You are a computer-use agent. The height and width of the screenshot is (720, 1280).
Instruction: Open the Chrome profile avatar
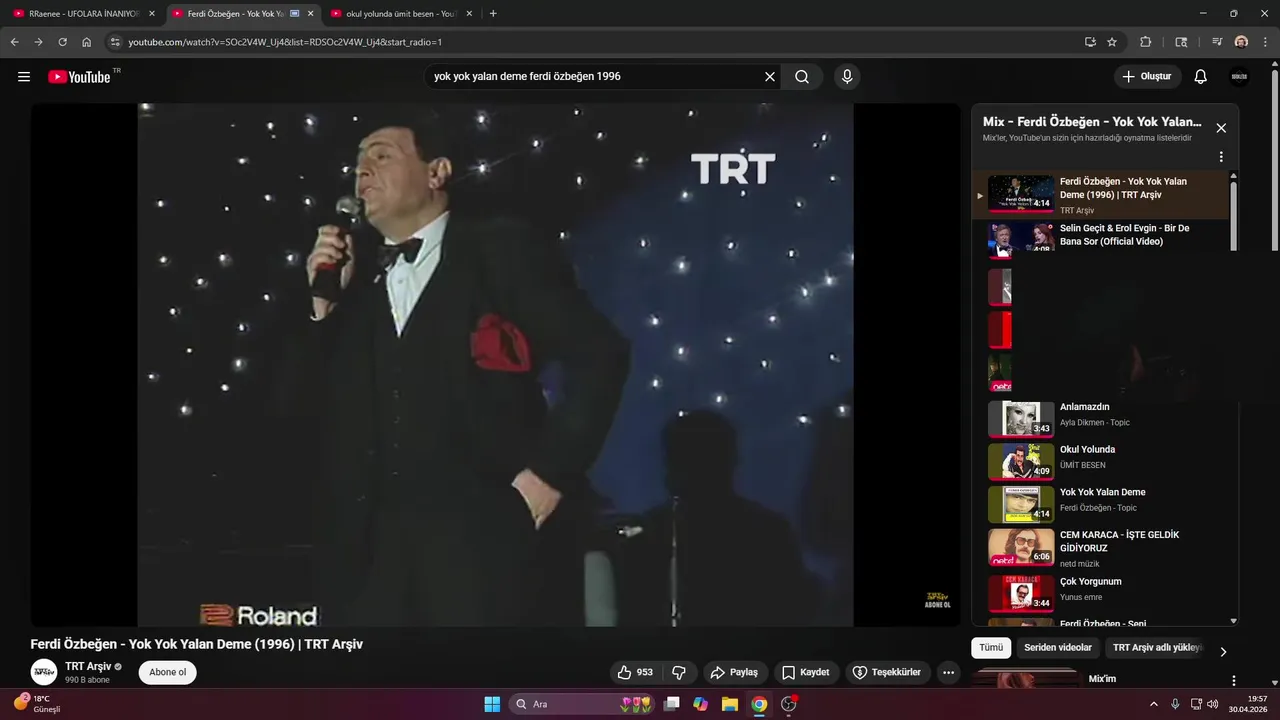[x=1241, y=42]
